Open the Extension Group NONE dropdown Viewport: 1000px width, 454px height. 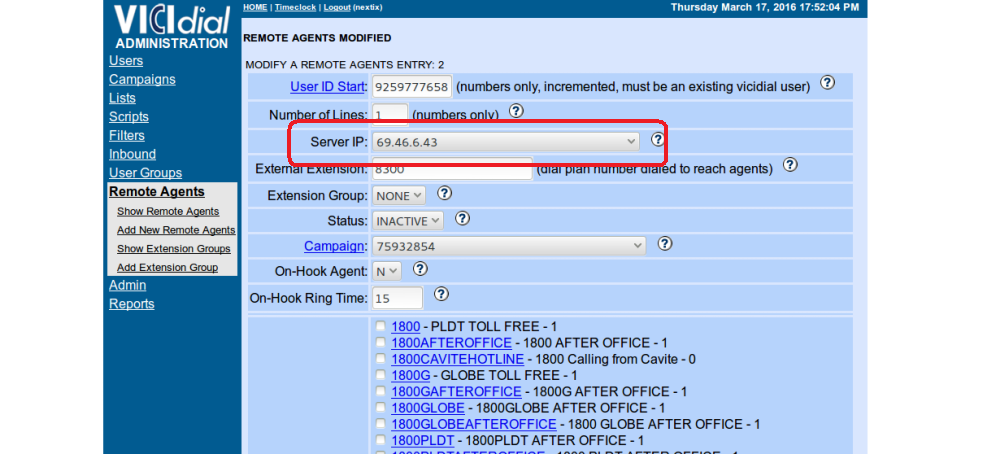[x=399, y=195]
